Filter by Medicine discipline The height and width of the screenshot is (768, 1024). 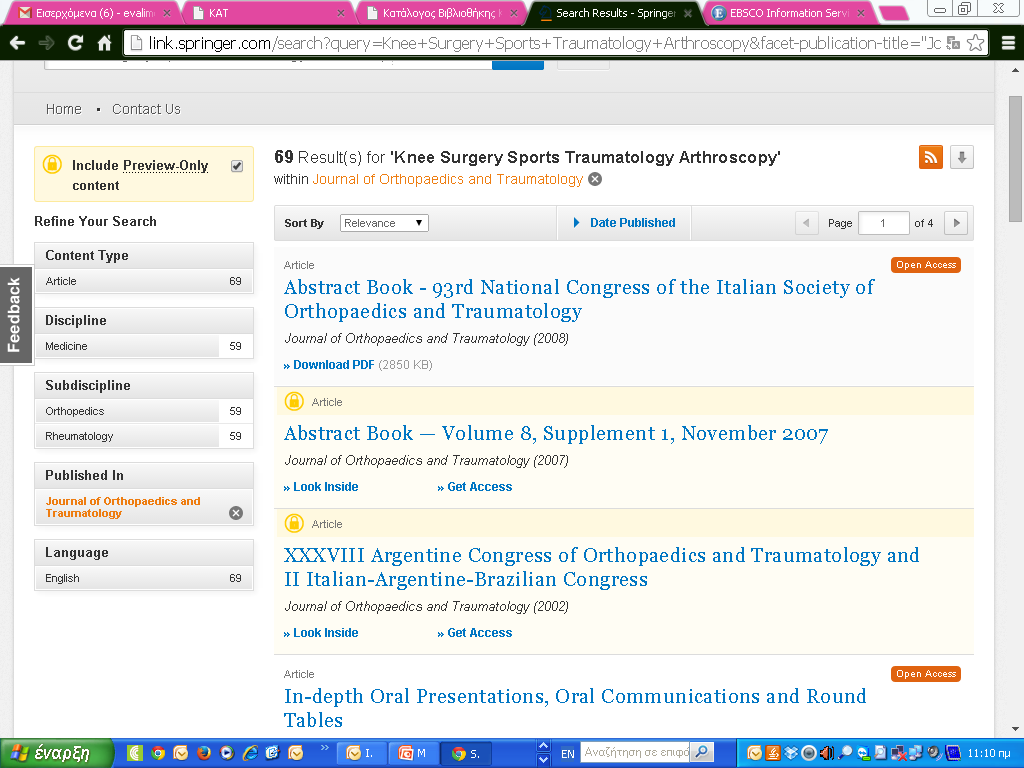click(x=144, y=346)
